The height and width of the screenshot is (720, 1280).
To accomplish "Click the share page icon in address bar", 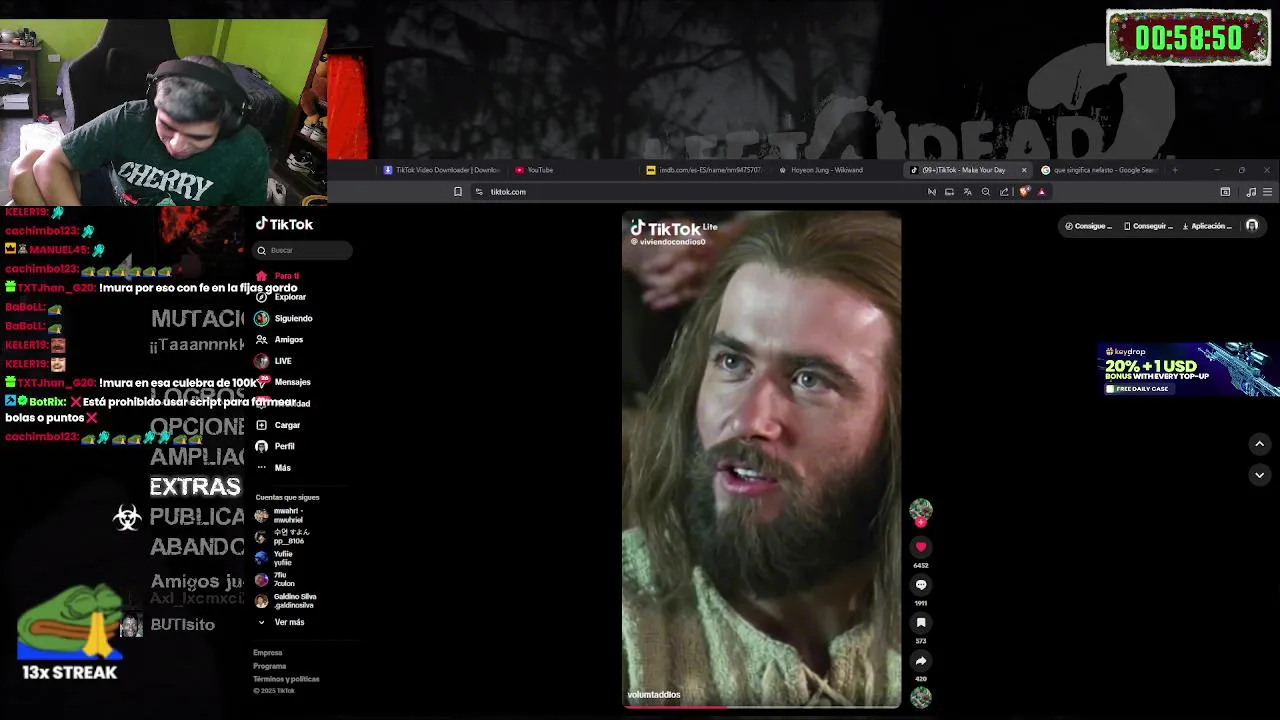I will click(1004, 192).
